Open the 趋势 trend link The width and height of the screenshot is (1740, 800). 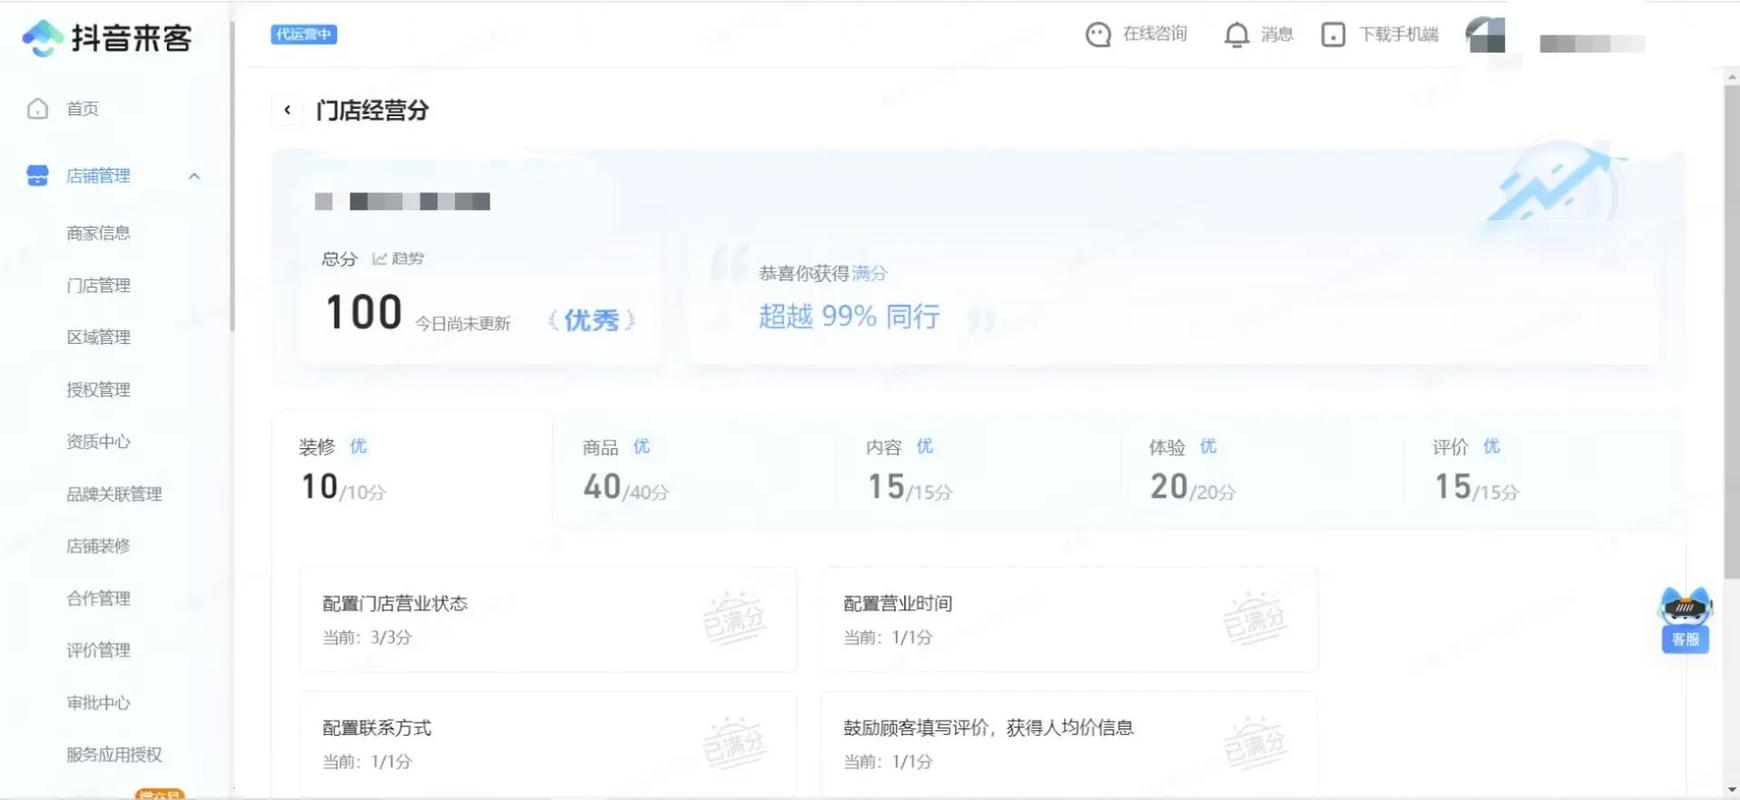tap(407, 259)
